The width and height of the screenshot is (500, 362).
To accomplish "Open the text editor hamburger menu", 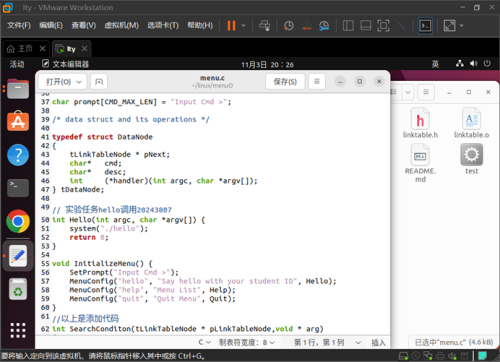I will pos(317,82).
